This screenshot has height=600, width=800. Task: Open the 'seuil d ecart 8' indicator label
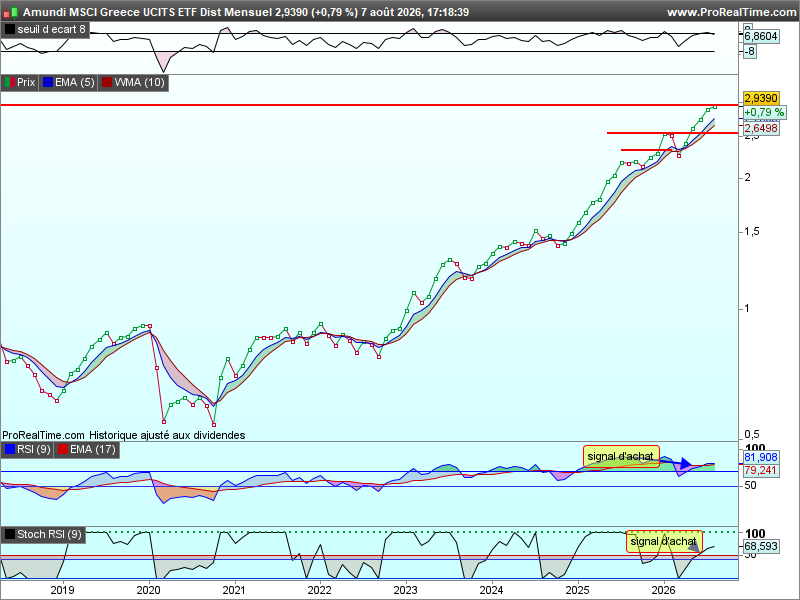45,30
